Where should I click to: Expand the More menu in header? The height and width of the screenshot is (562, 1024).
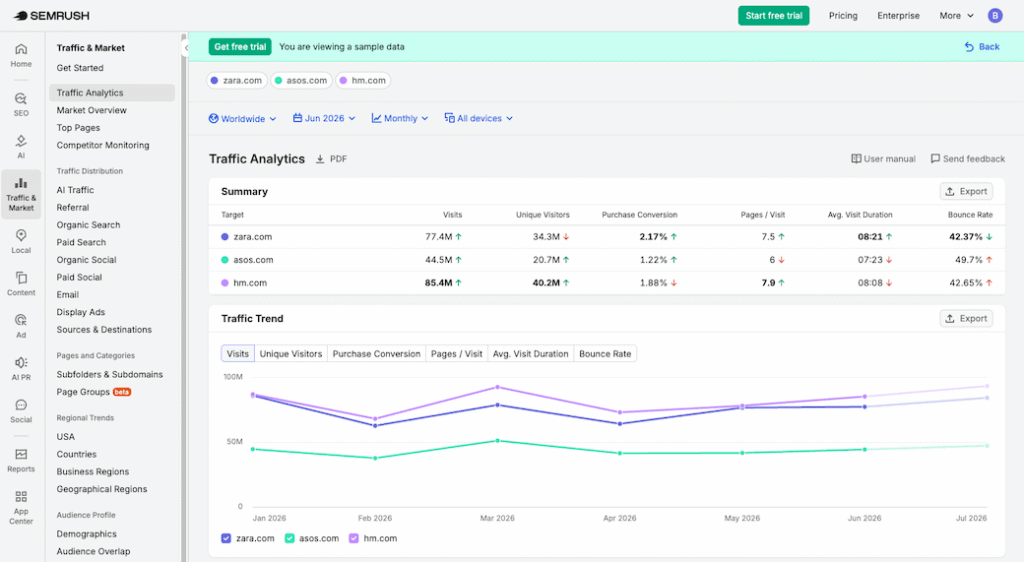(956, 16)
